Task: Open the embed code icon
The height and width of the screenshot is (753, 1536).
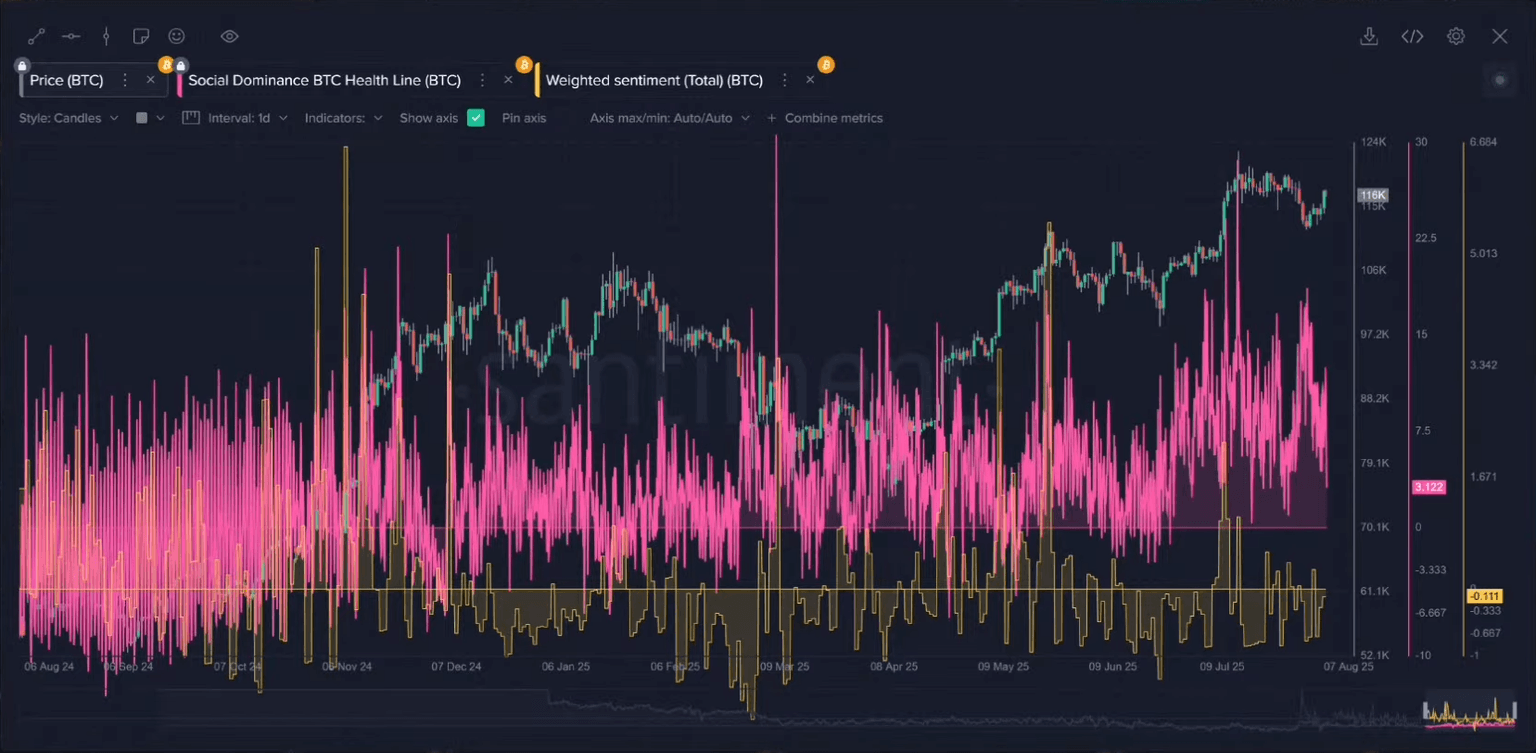Action: 1412,37
